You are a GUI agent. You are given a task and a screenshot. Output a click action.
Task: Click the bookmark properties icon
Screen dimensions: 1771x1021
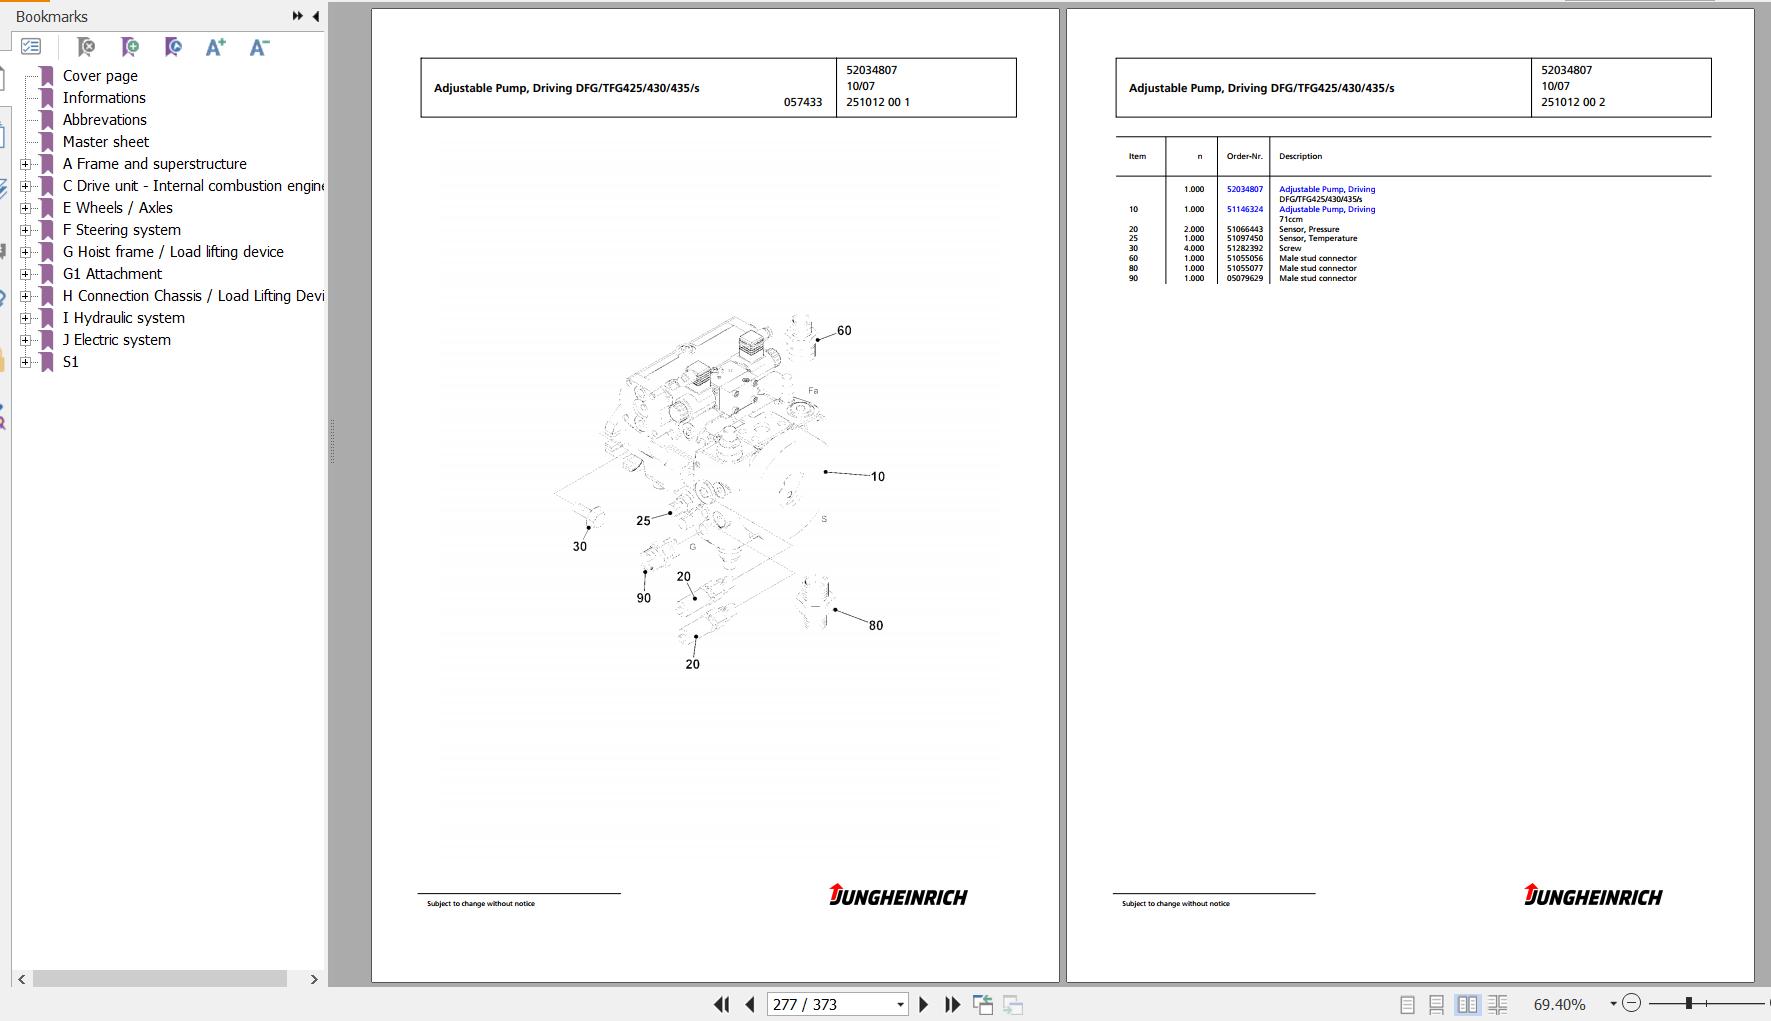(173, 47)
